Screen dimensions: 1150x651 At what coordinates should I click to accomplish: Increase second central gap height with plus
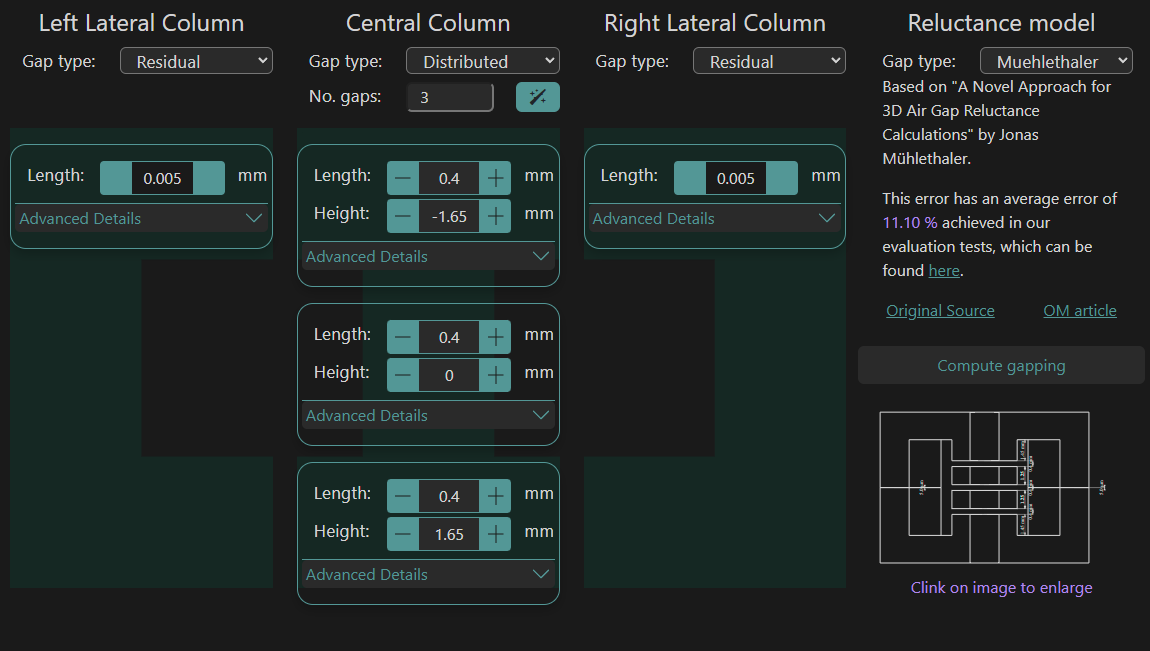[x=495, y=375]
